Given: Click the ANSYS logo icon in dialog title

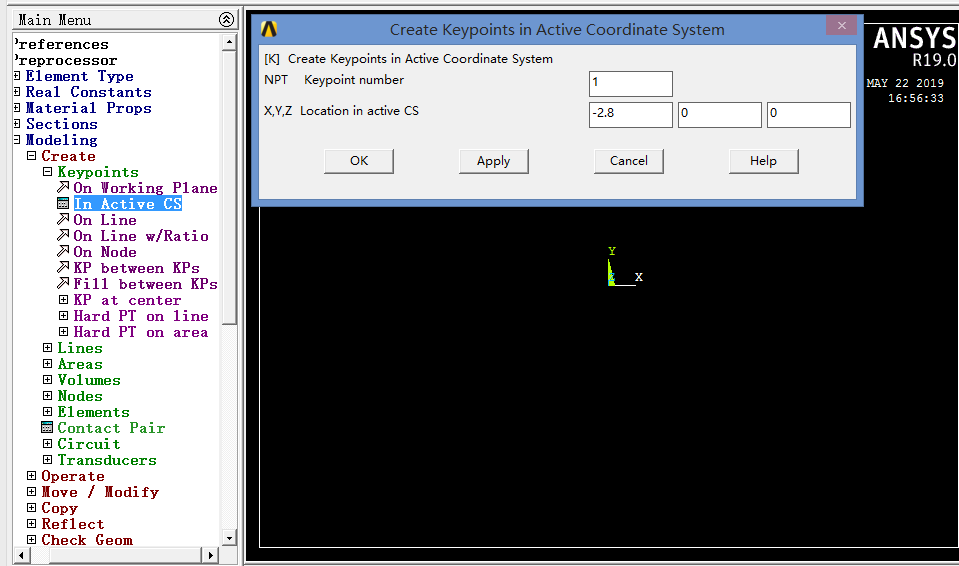Looking at the screenshot, I should [269, 29].
